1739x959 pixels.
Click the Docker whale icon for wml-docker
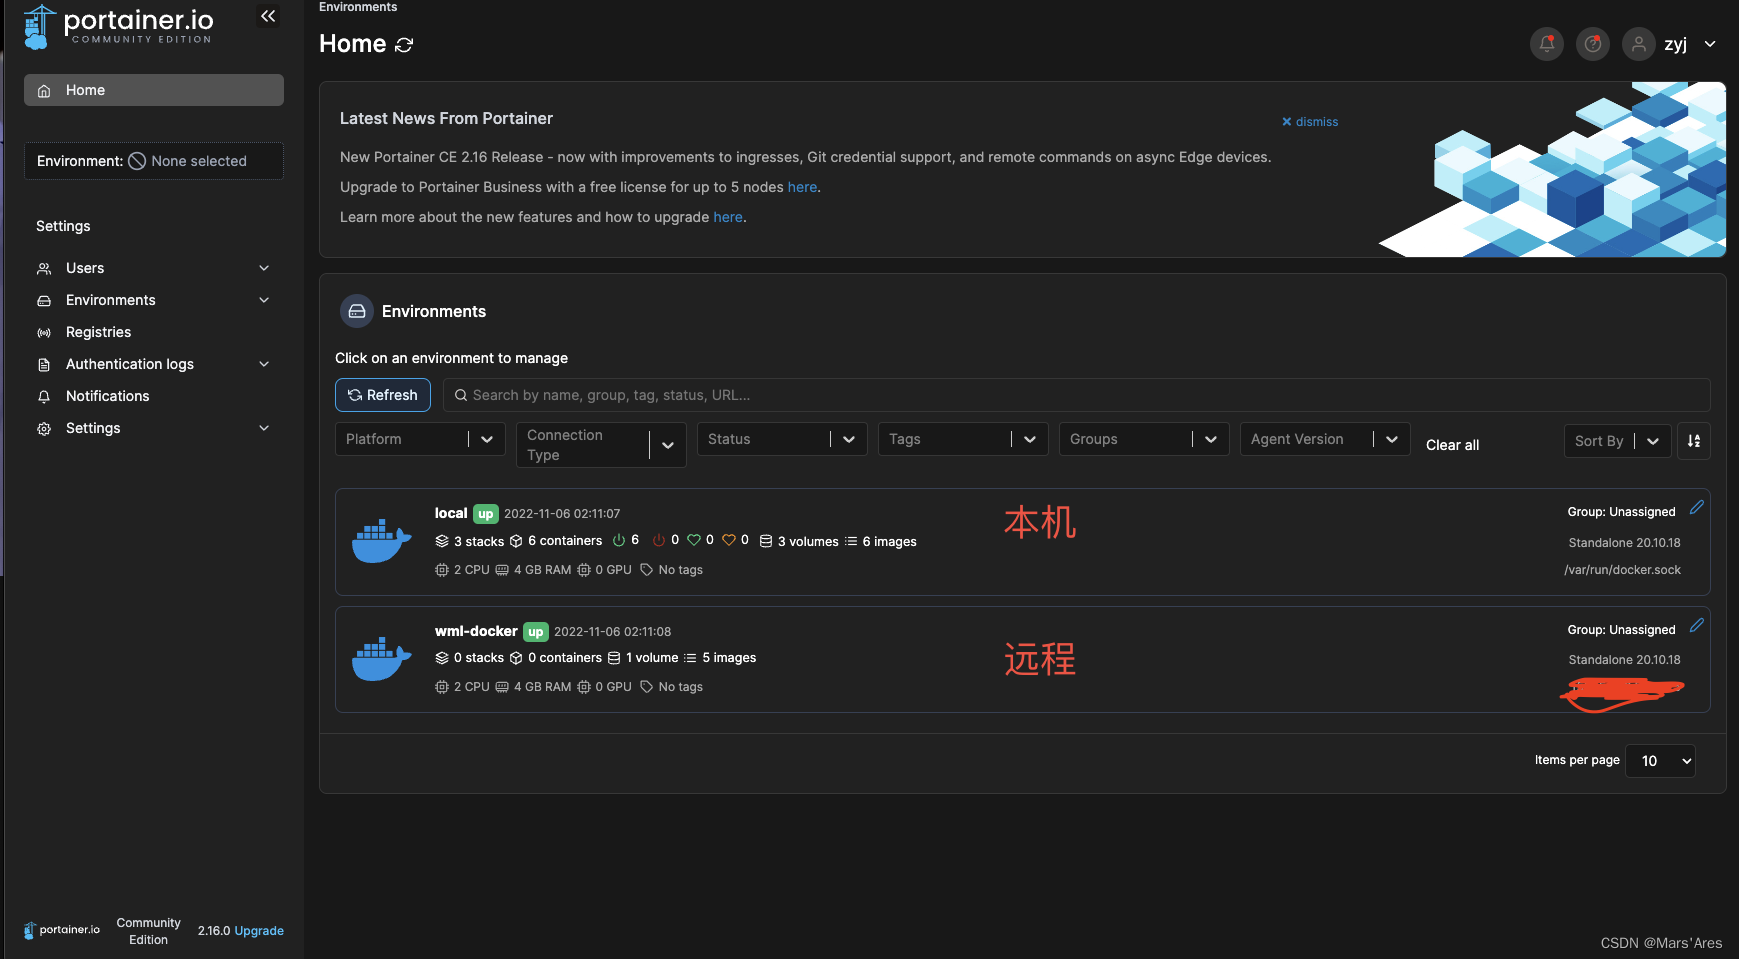(x=381, y=659)
